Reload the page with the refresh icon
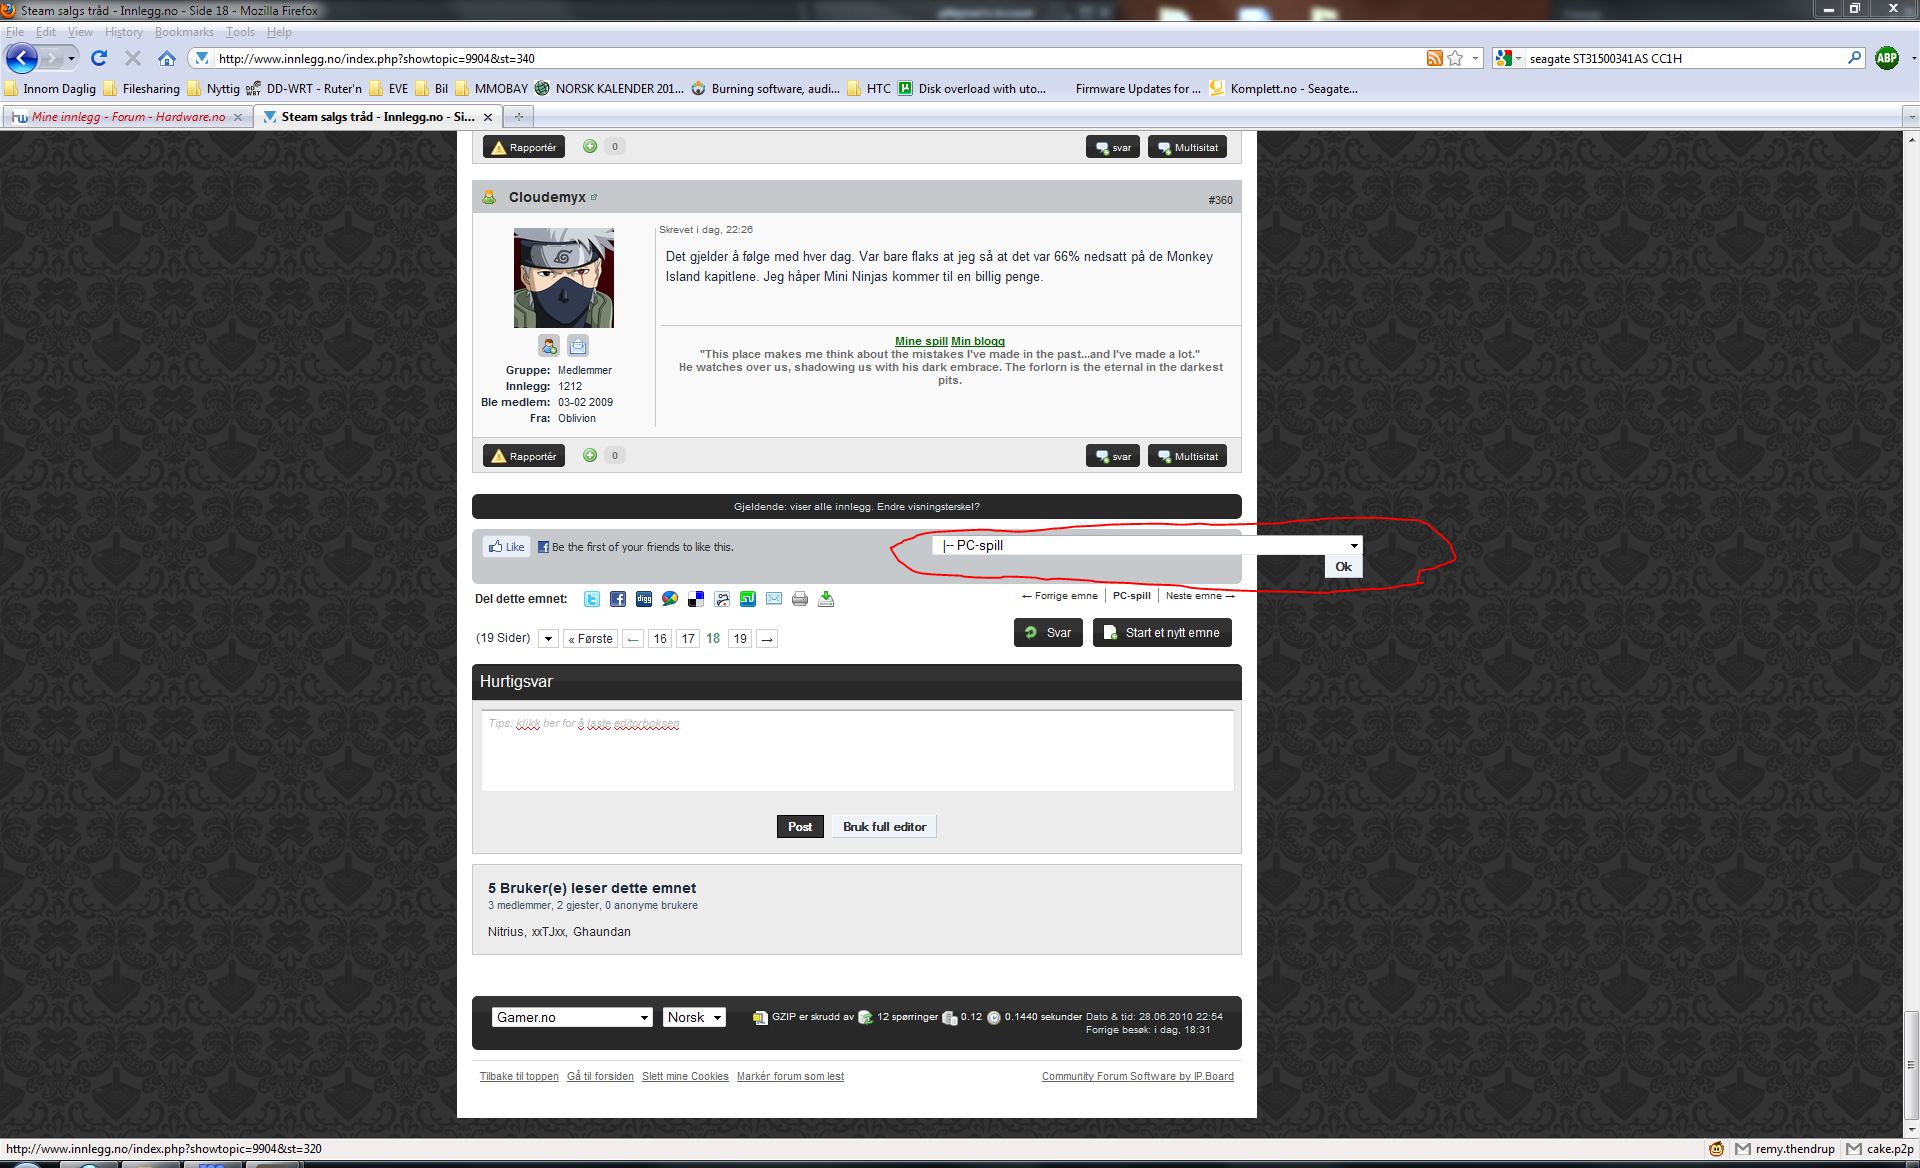This screenshot has height=1168, width=1920. click(99, 58)
